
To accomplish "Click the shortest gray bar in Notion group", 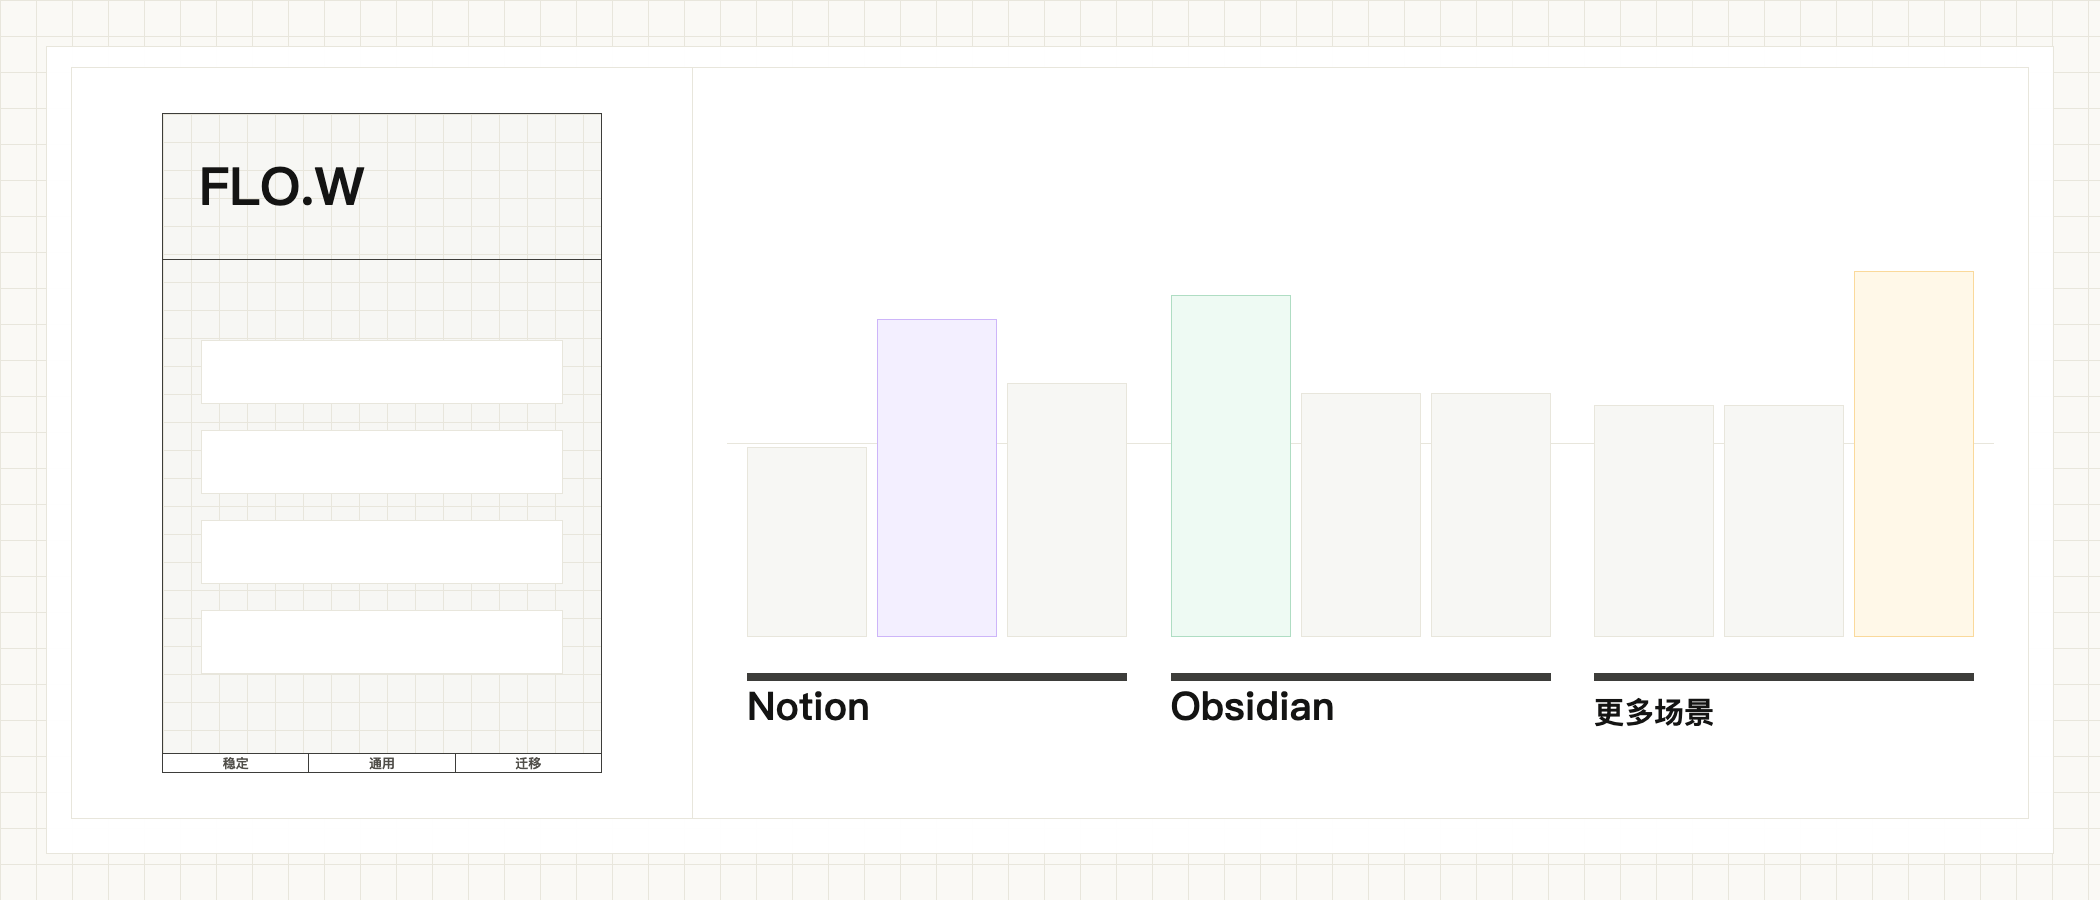I will (807, 542).
